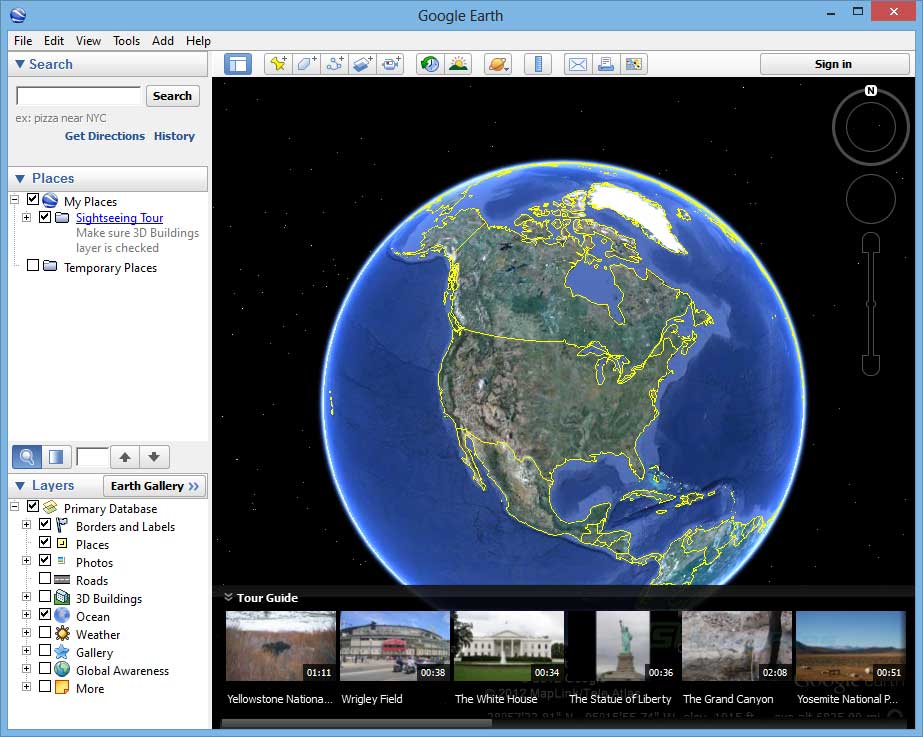Add a new placemark
The image size is (923, 737).
278,63
